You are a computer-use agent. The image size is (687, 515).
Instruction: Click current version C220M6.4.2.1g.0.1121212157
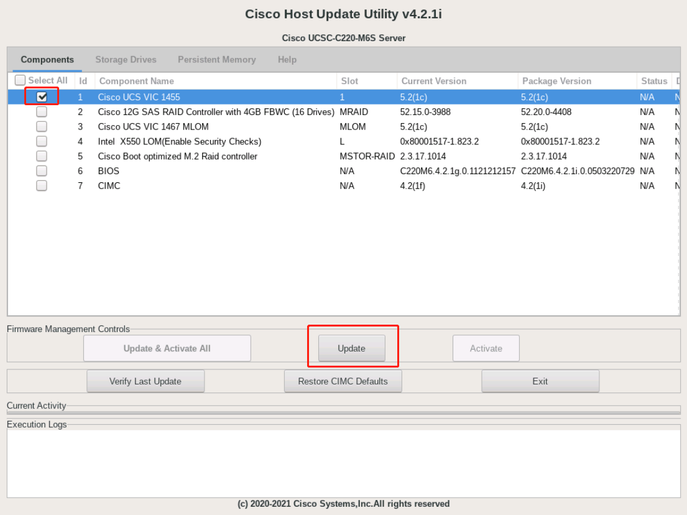click(x=457, y=171)
